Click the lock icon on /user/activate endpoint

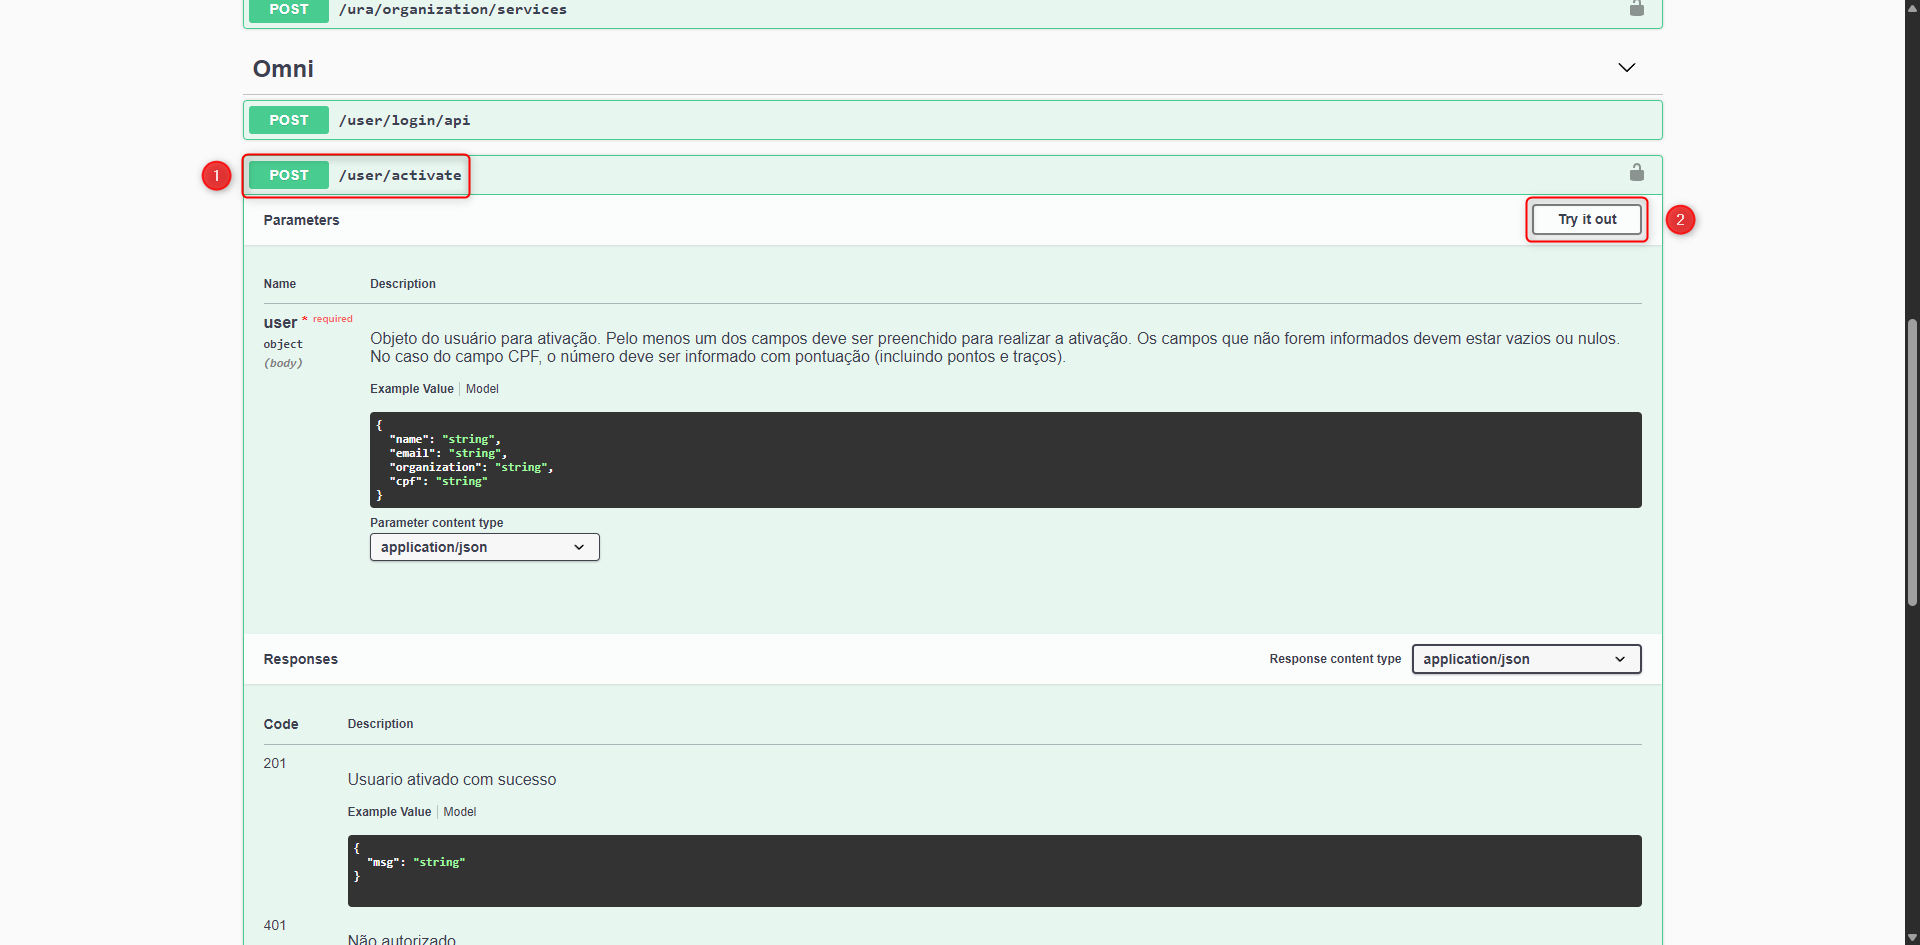1637,172
